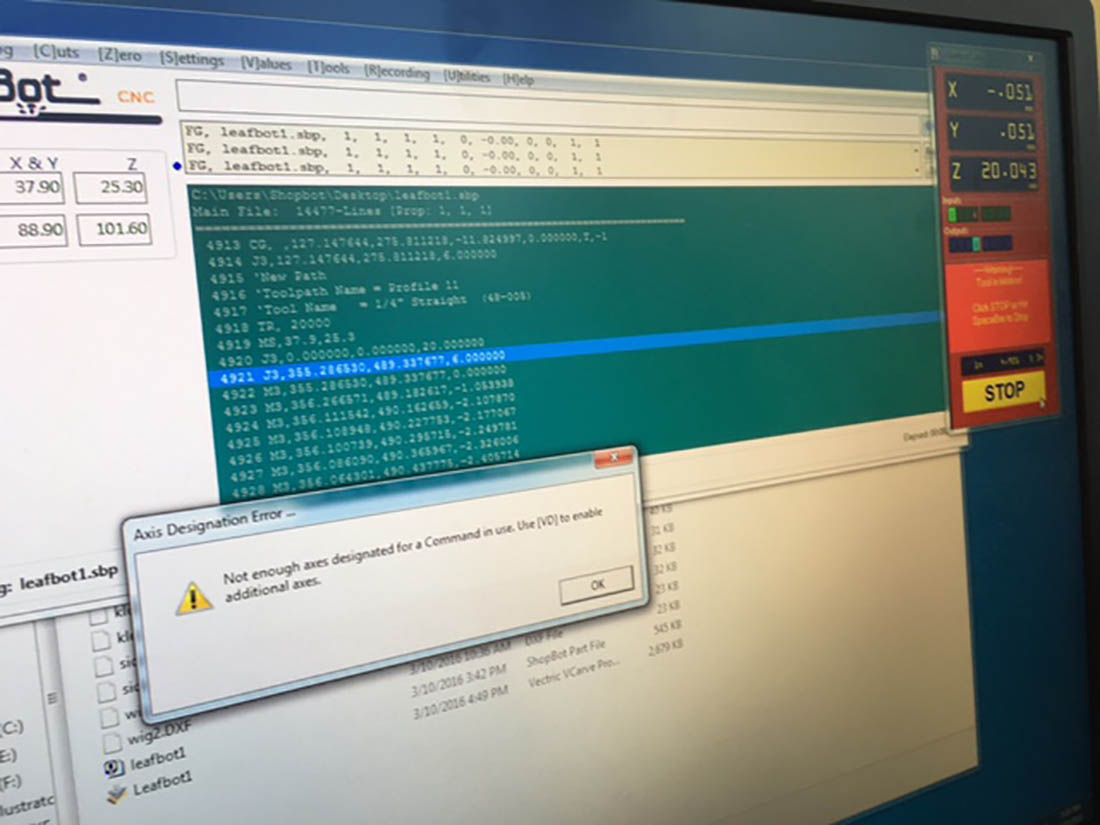Click the 2,679 KB file size cell
The height and width of the screenshot is (825, 1100).
click(x=666, y=648)
